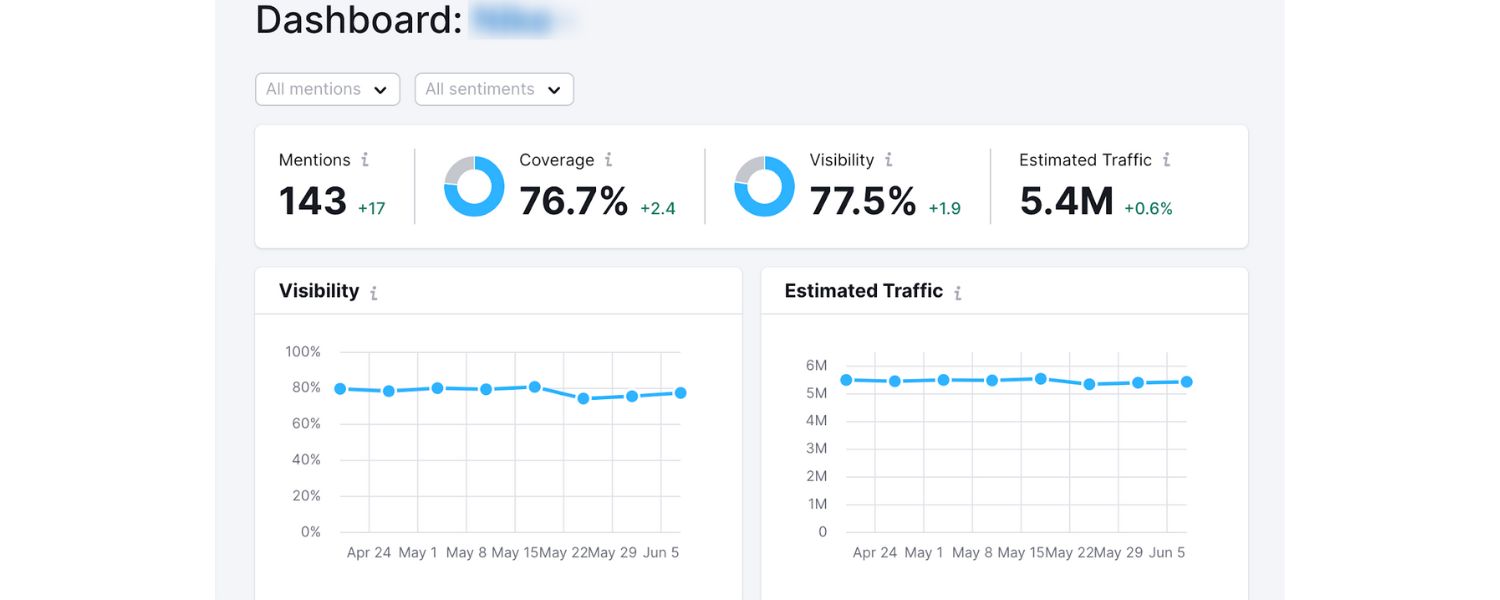Click the 76.7% coverage value
The width and height of the screenshot is (1500, 600).
[573, 202]
